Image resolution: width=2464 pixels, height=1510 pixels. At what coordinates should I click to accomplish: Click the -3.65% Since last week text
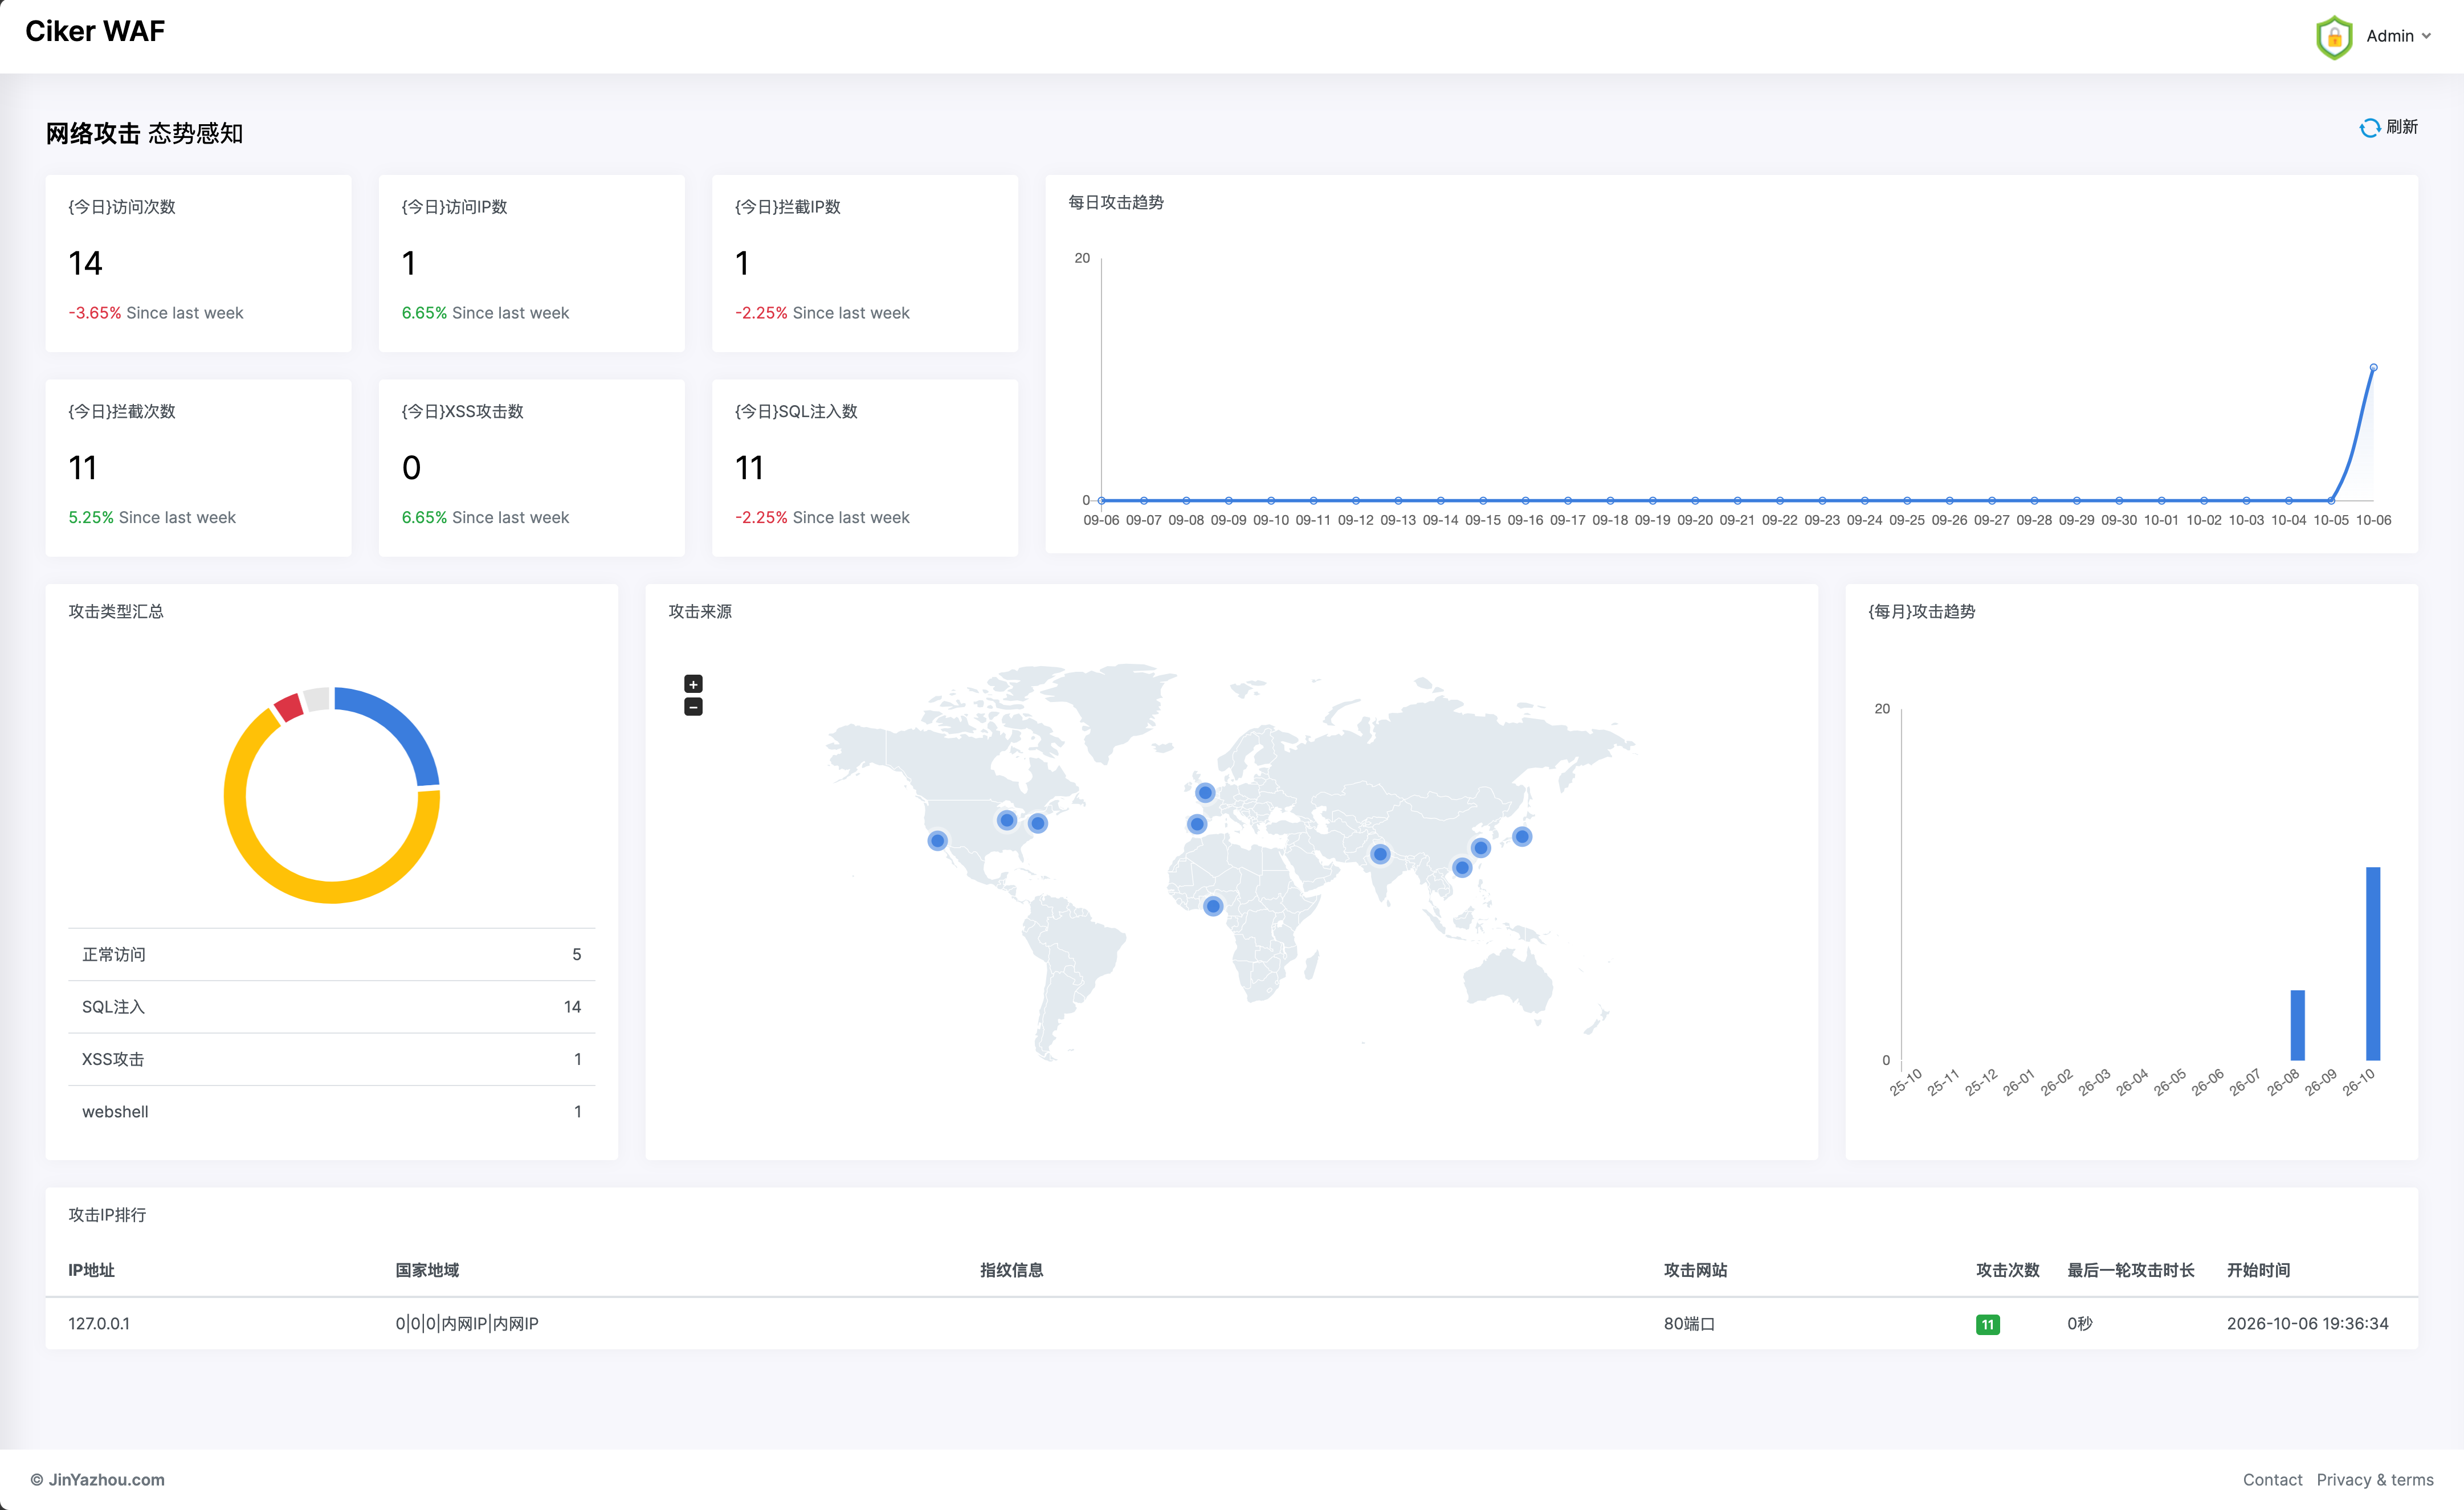coord(156,313)
